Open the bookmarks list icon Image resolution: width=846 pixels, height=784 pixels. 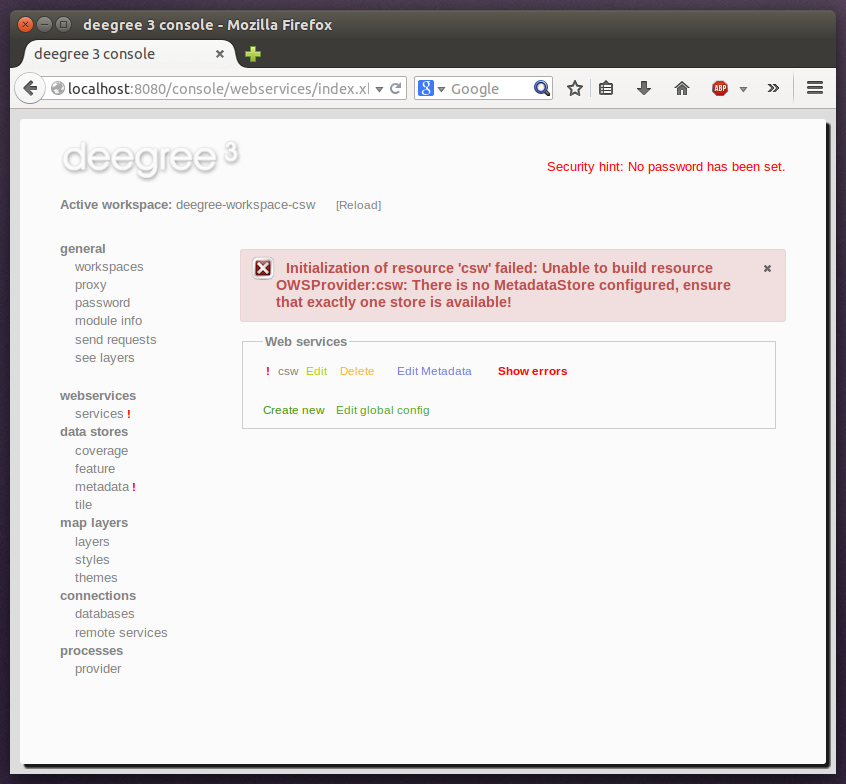point(606,88)
